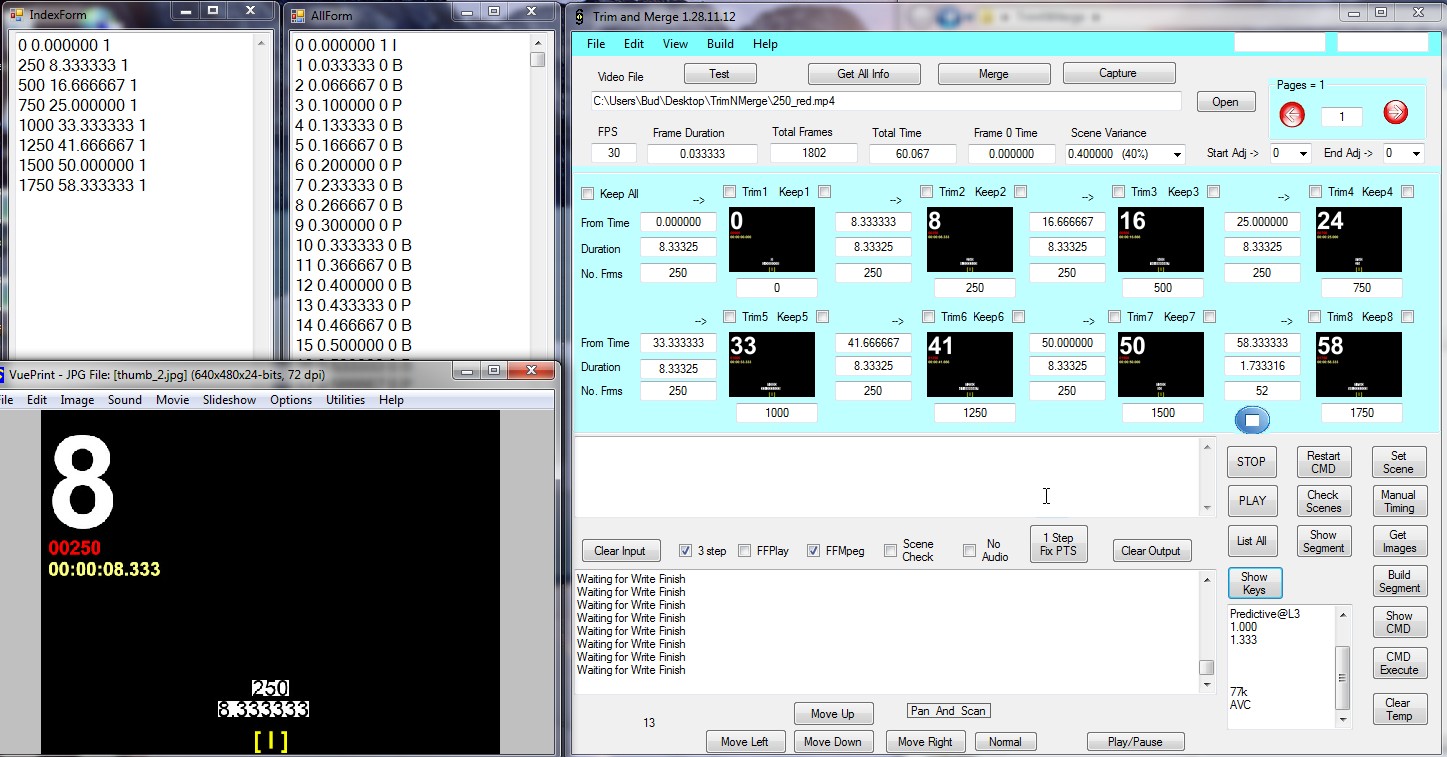Open the Help menu in Trim and Merge
The height and width of the screenshot is (757, 1447).
(765, 44)
